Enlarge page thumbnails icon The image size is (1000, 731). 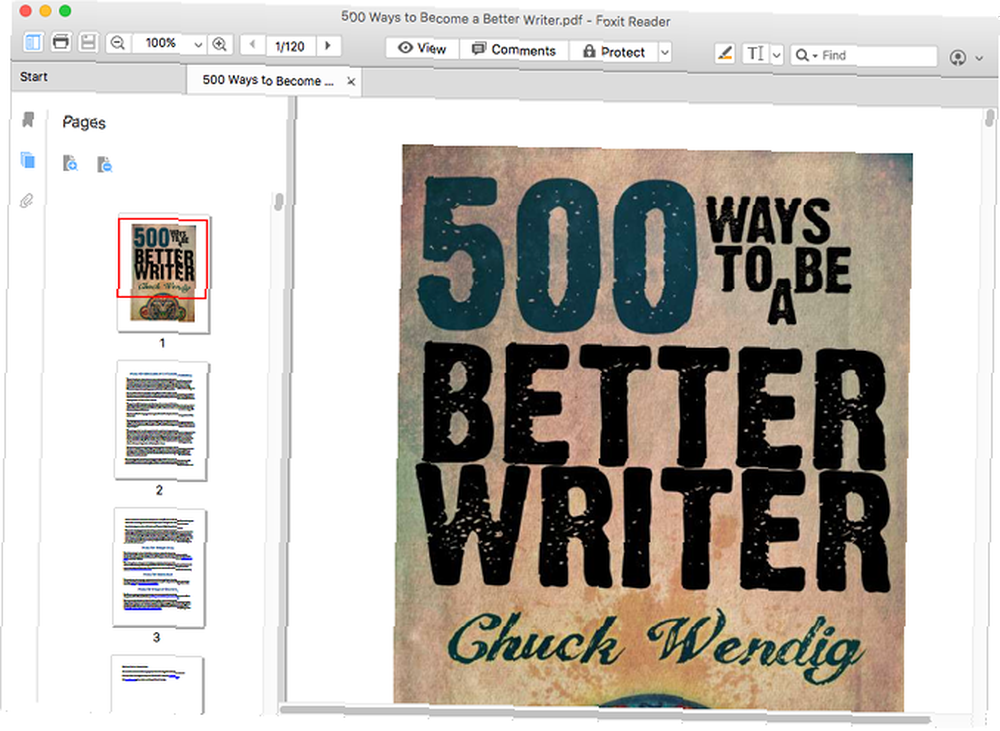point(70,163)
